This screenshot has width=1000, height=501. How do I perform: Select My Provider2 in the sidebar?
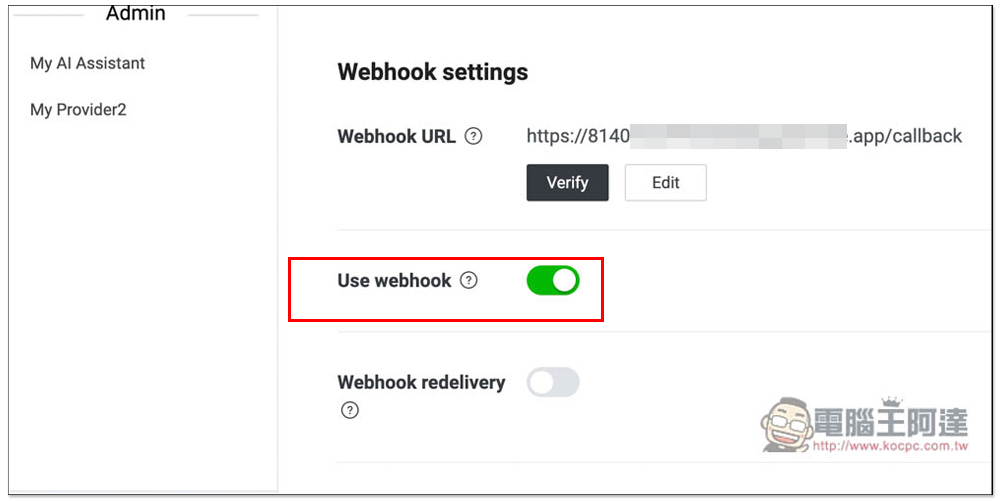pyautogui.click(x=78, y=109)
